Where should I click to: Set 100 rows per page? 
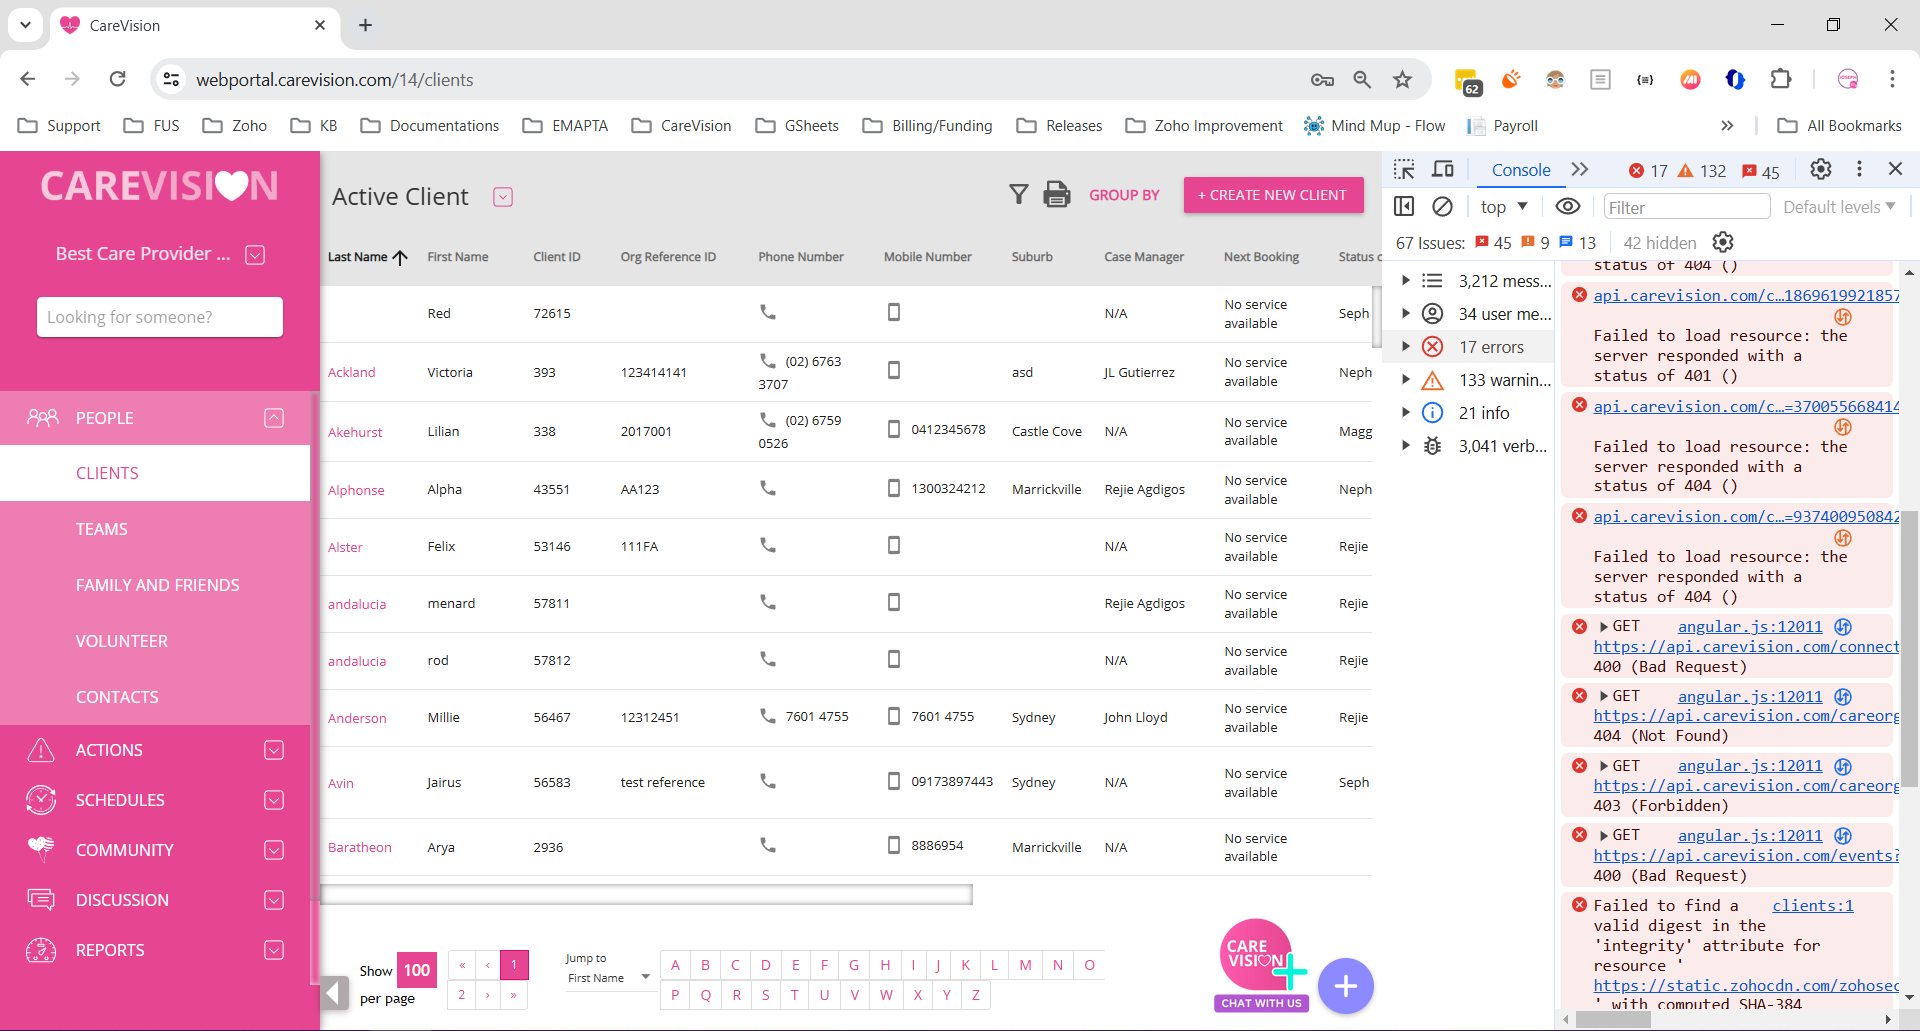click(x=417, y=970)
